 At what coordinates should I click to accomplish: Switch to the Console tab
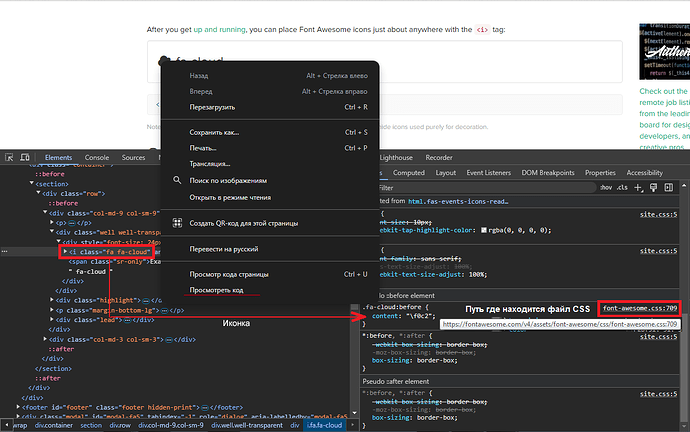pyautogui.click(x=97, y=158)
